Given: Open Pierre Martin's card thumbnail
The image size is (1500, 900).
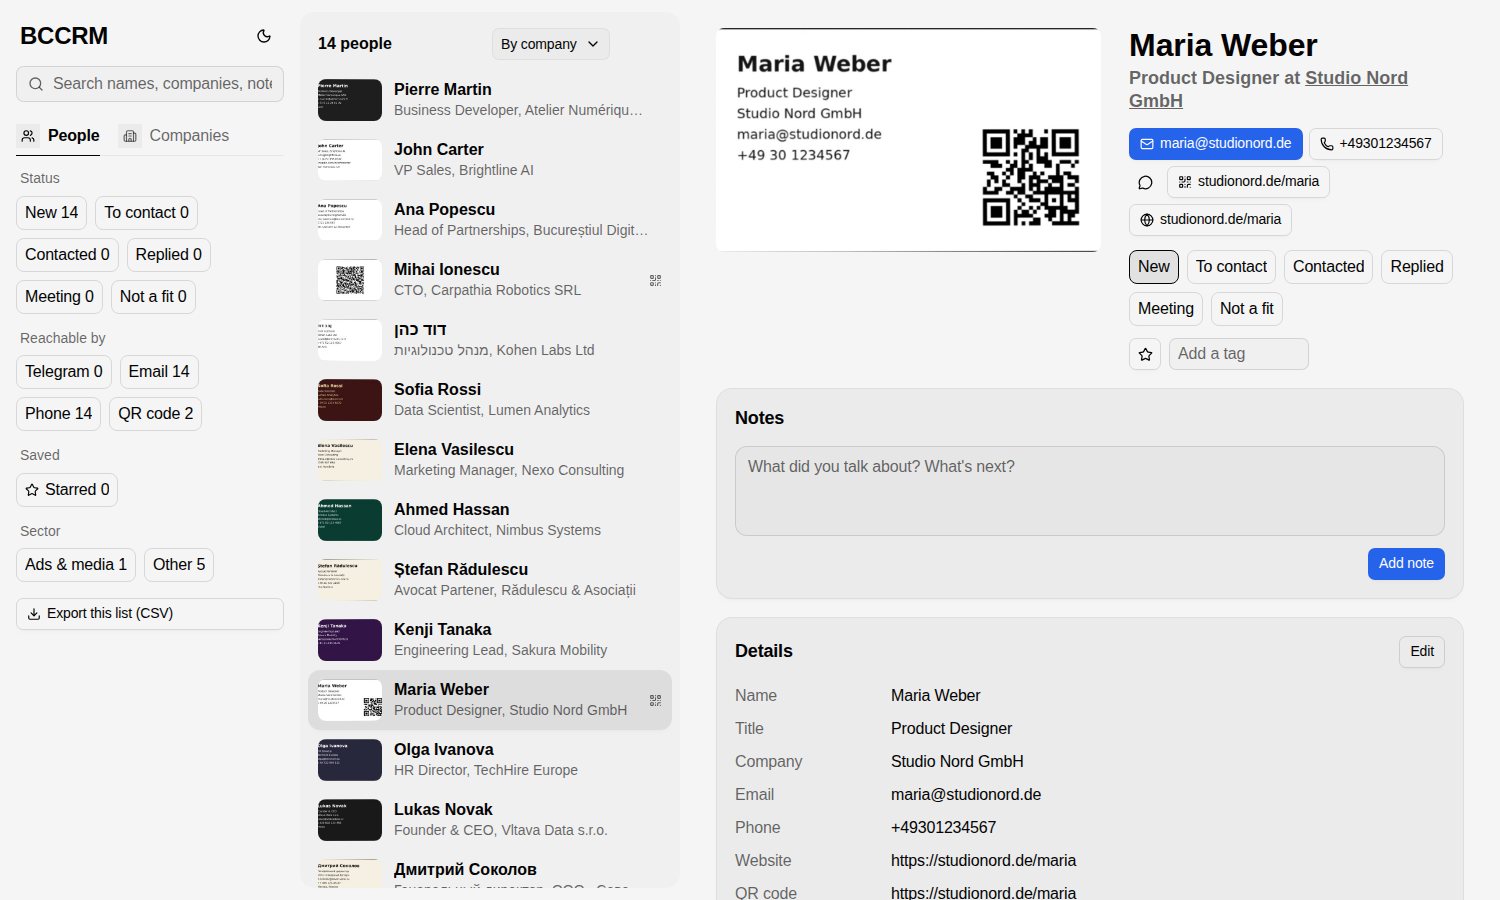Looking at the screenshot, I should coord(350,100).
